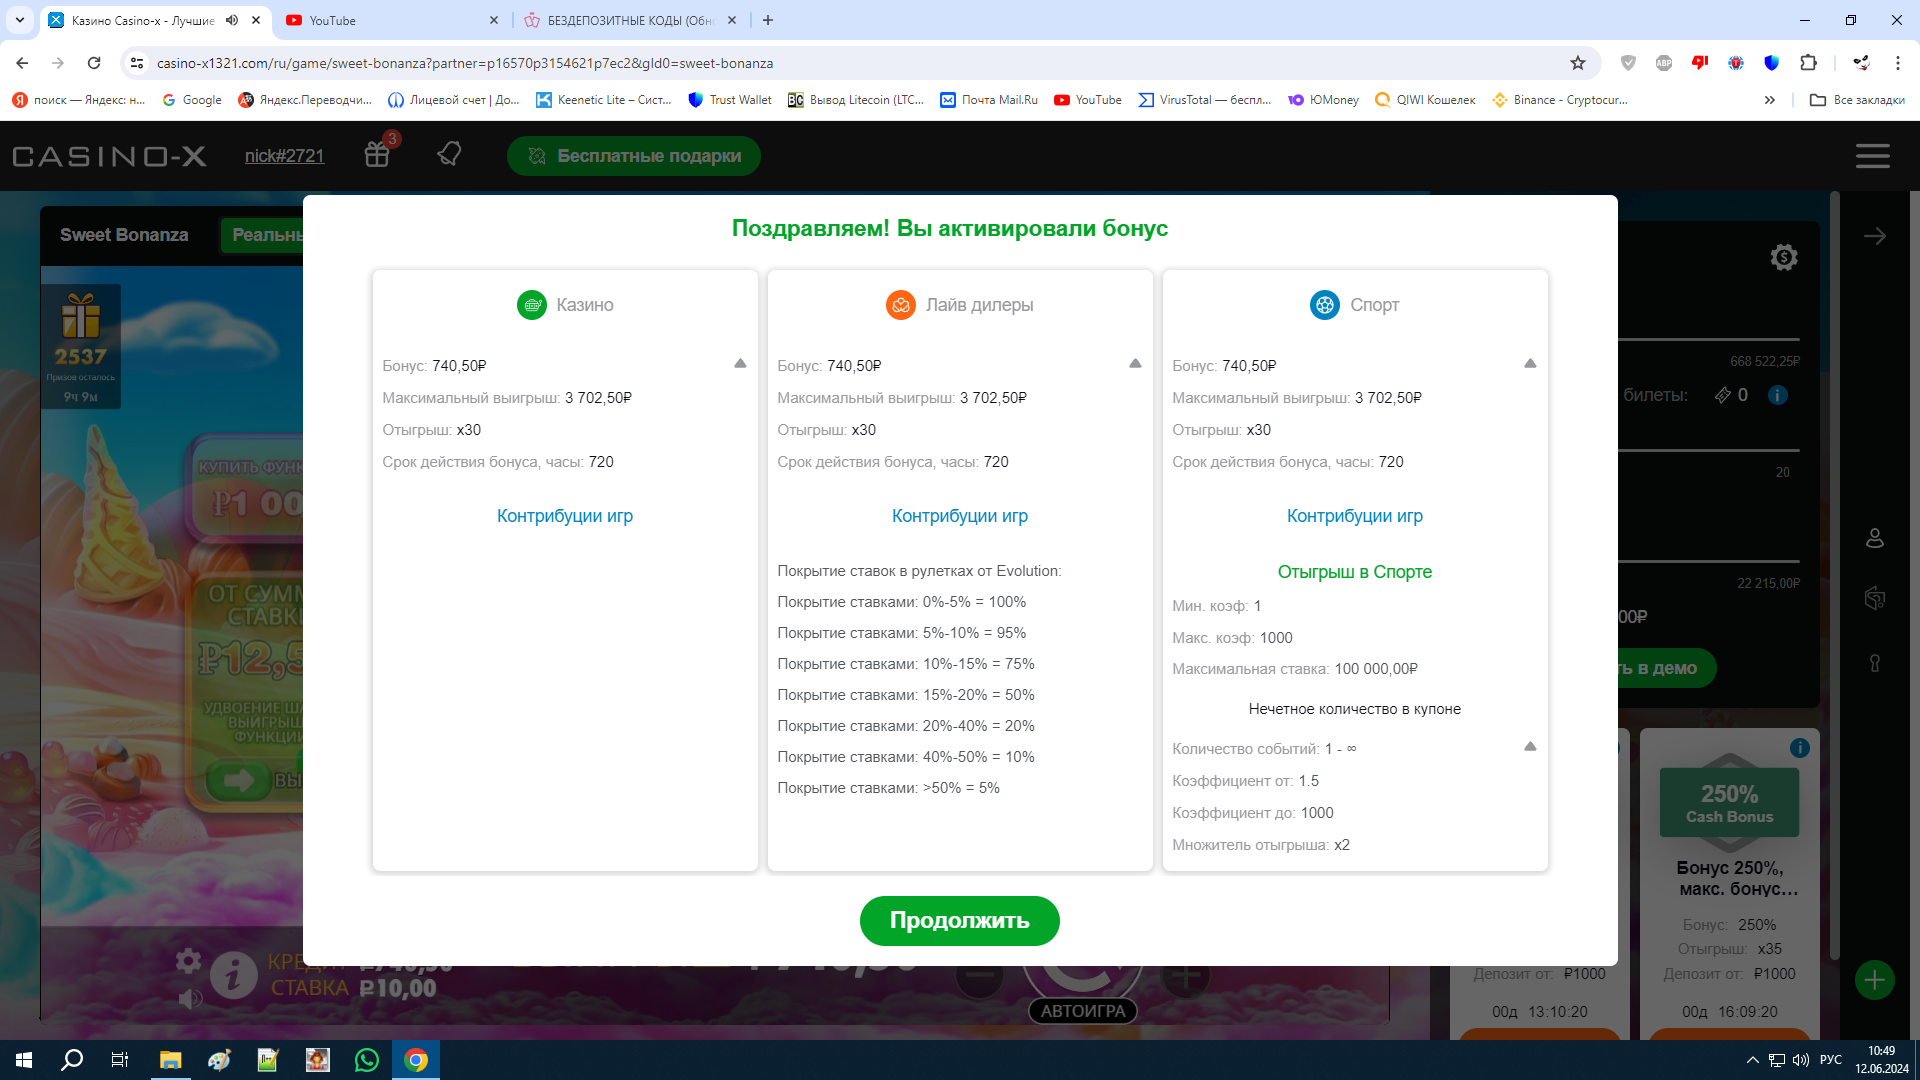
Task: Open the gift box notifications icon
Action: point(377,155)
